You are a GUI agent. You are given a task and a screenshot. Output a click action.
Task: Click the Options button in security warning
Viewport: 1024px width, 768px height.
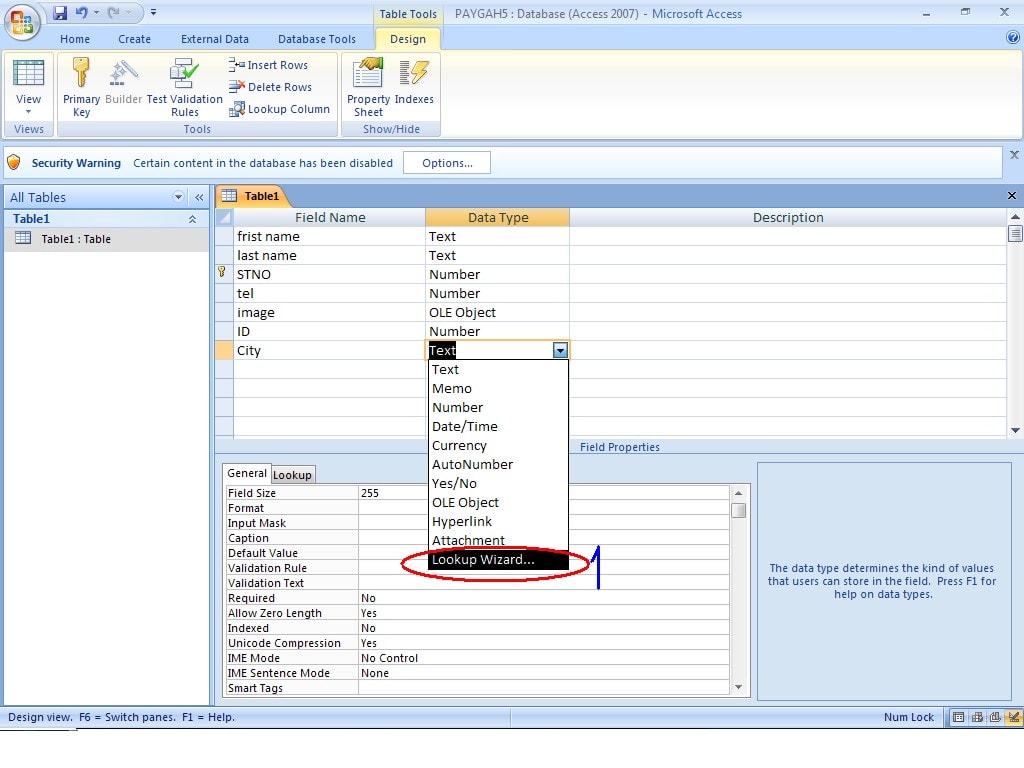[447, 163]
